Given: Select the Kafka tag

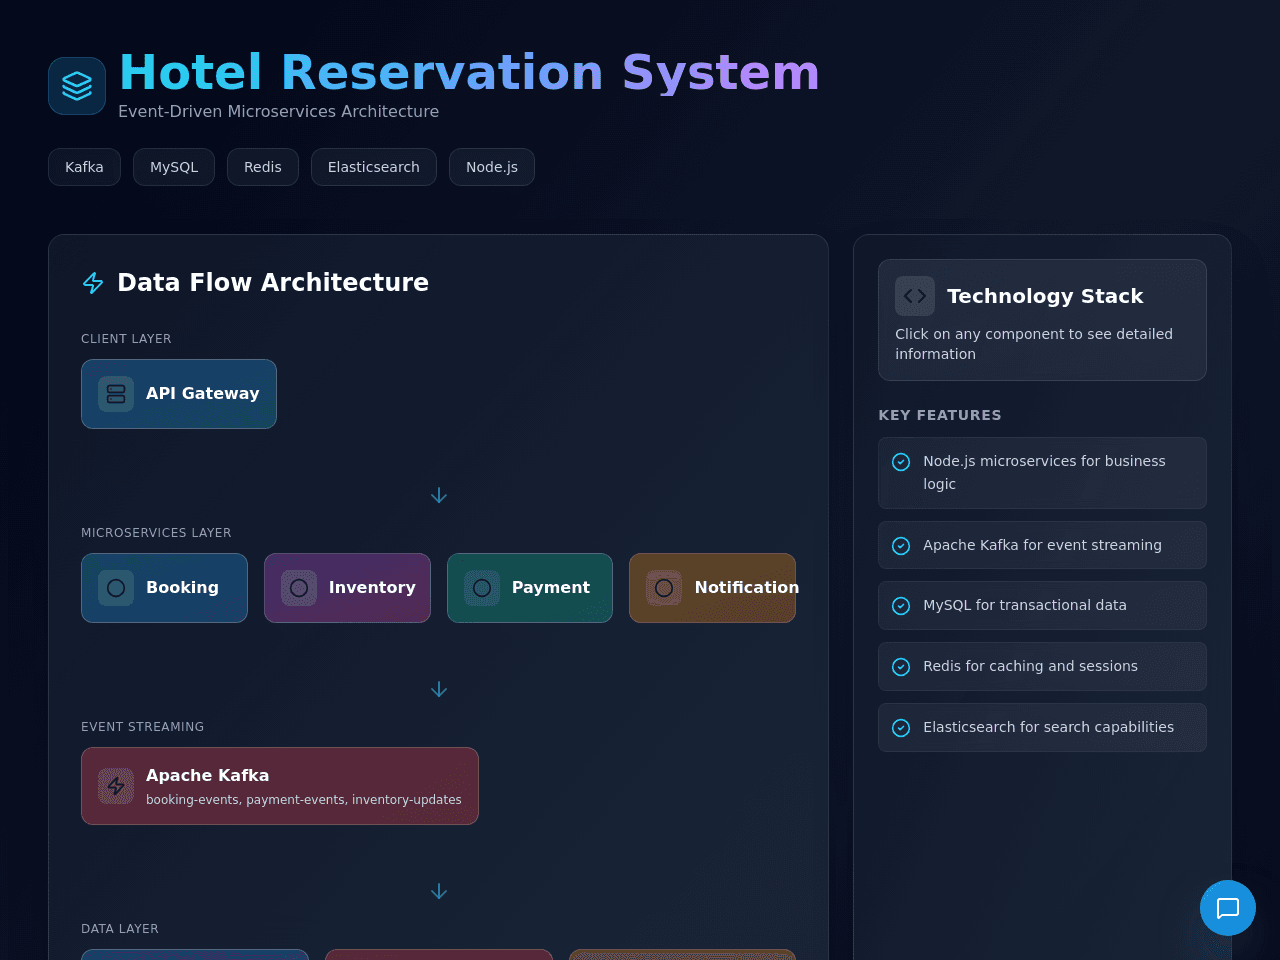Looking at the screenshot, I should point(84,167).
